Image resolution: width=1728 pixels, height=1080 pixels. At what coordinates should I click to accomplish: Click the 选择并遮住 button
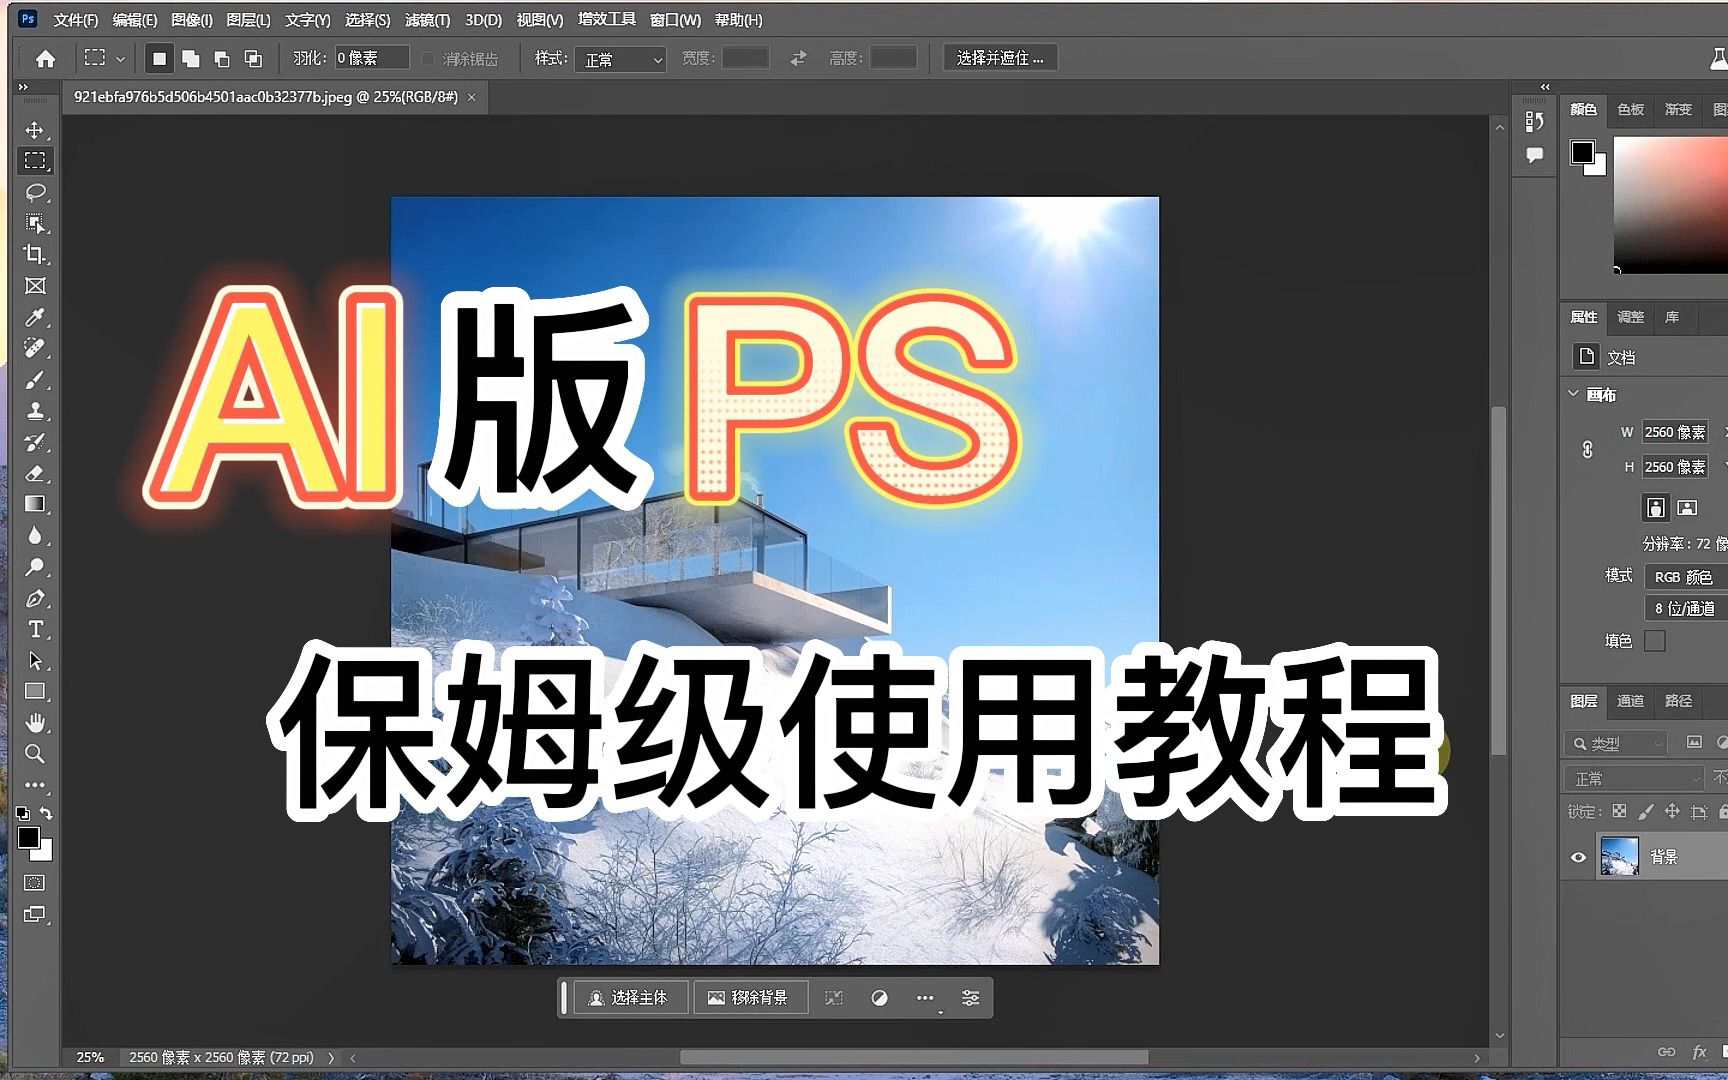coord(999,57)
